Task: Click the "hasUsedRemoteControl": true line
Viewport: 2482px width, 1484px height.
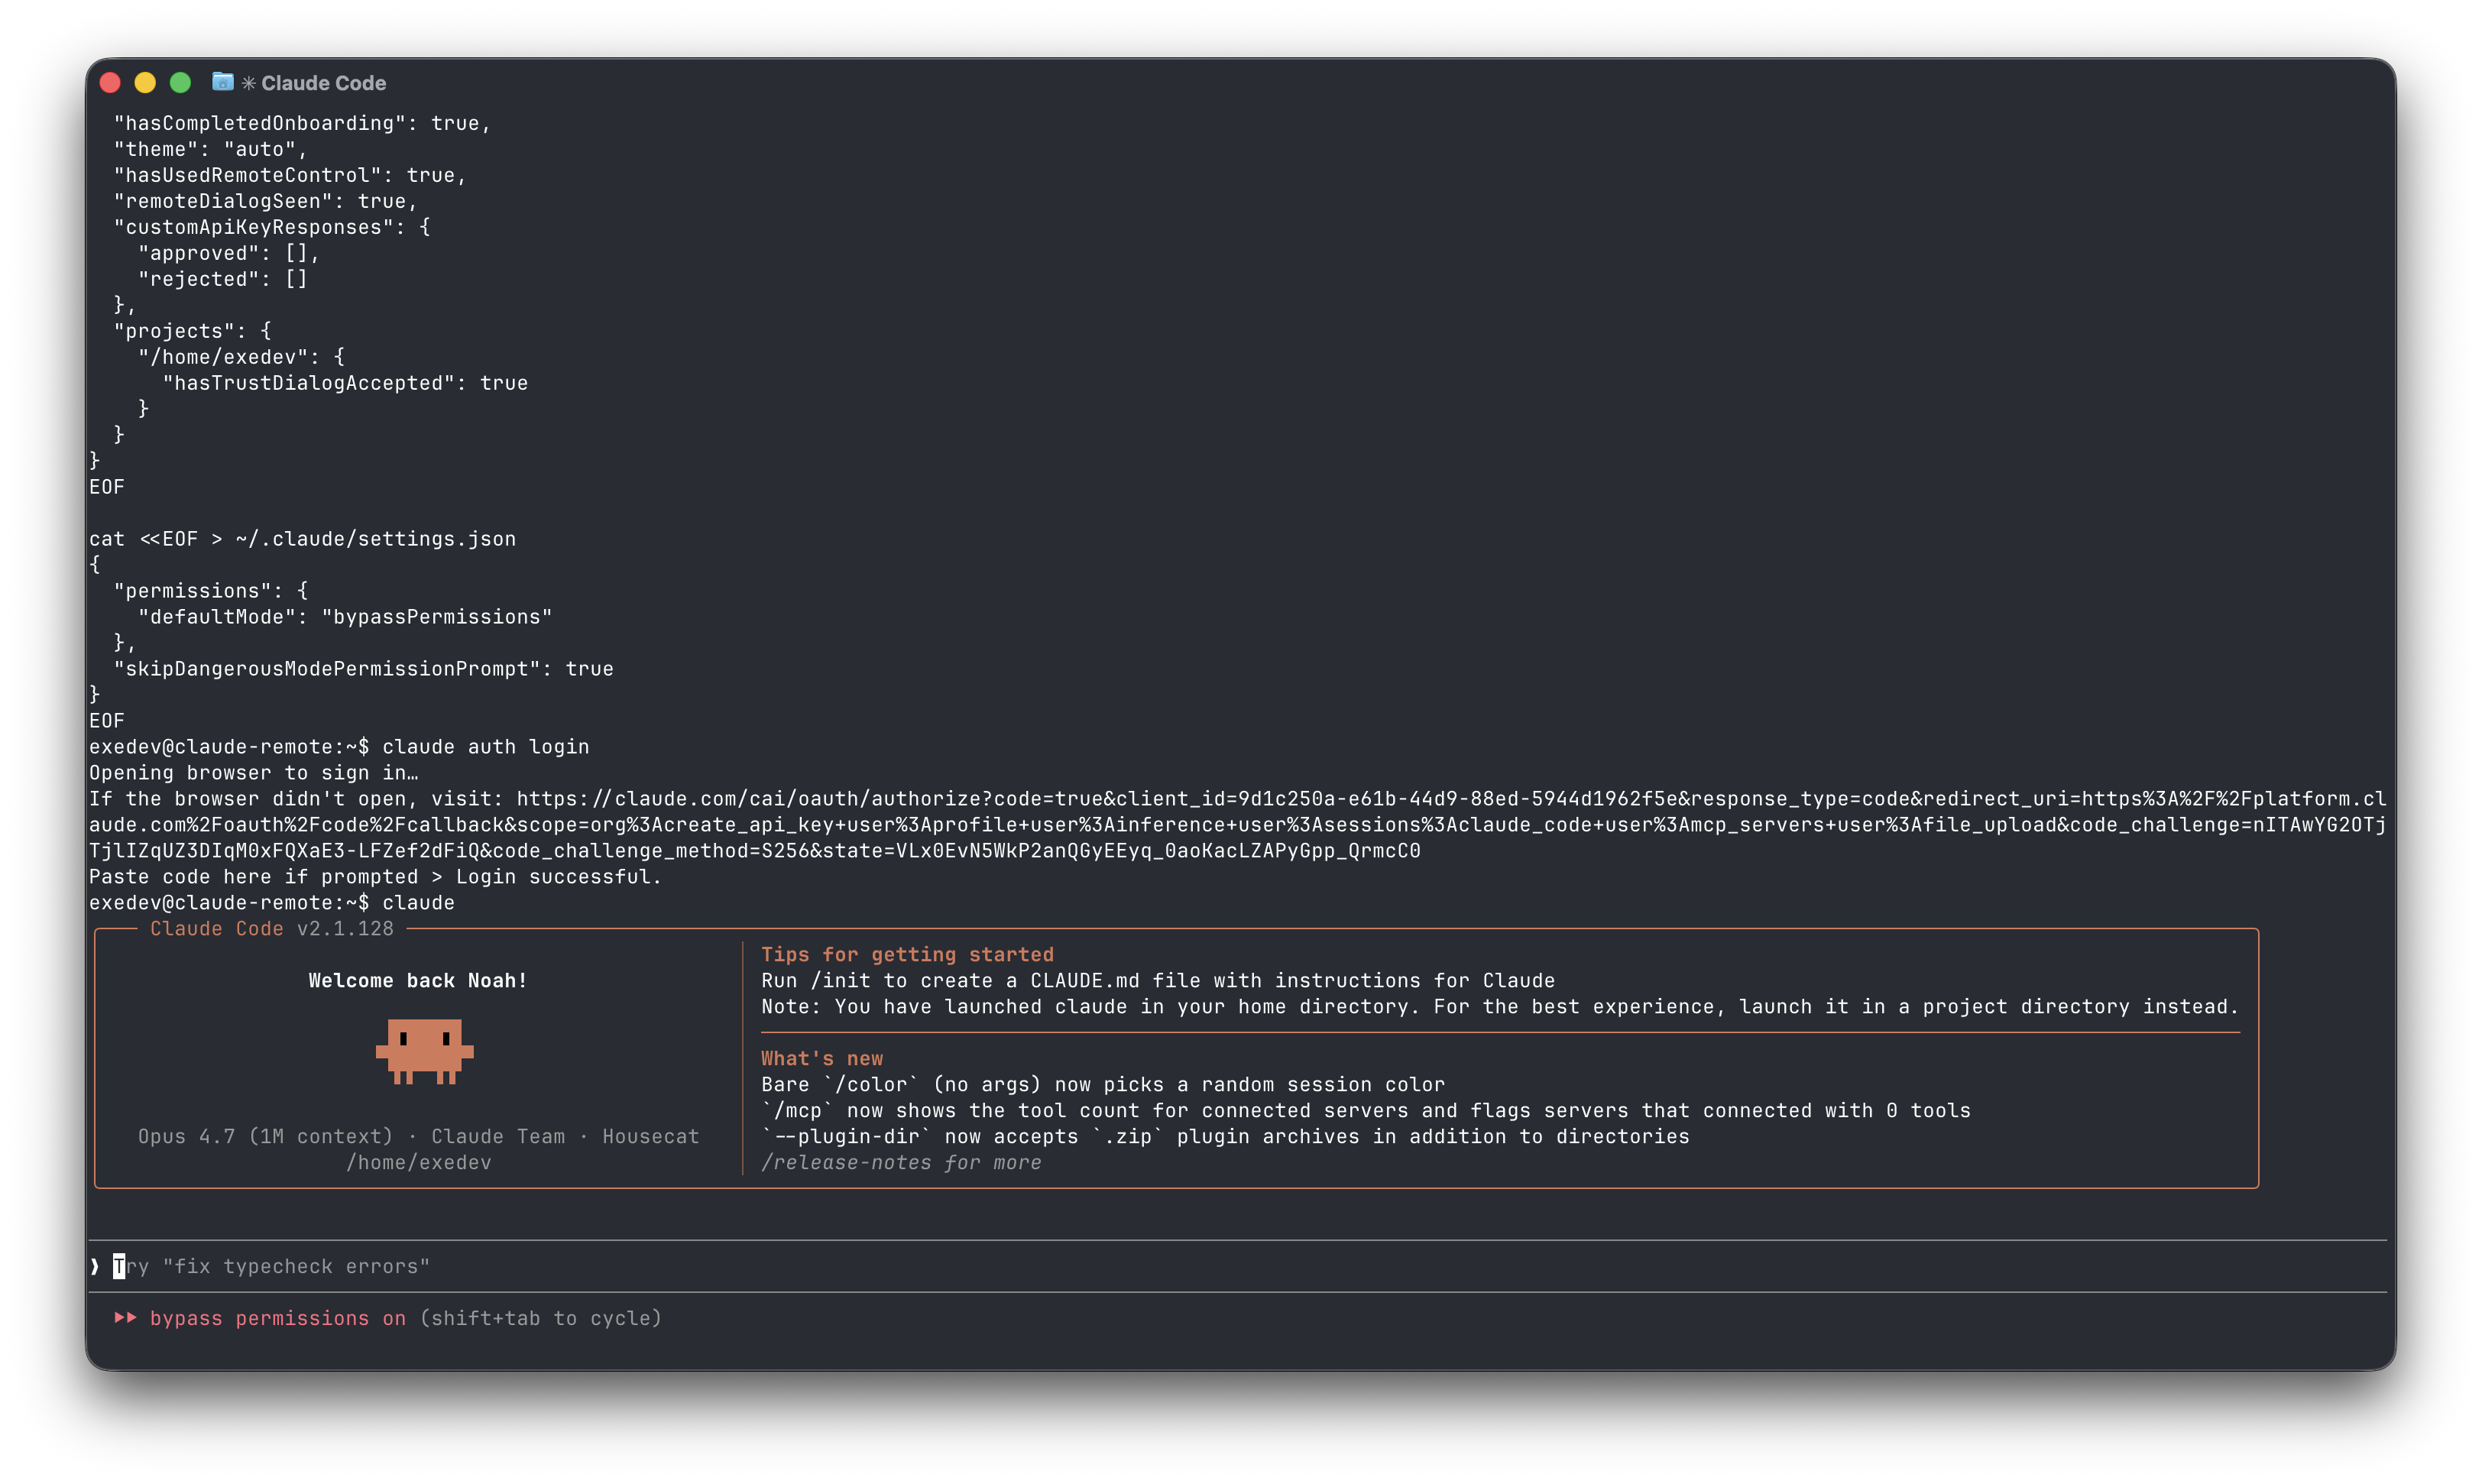Action: coord(290,174)
